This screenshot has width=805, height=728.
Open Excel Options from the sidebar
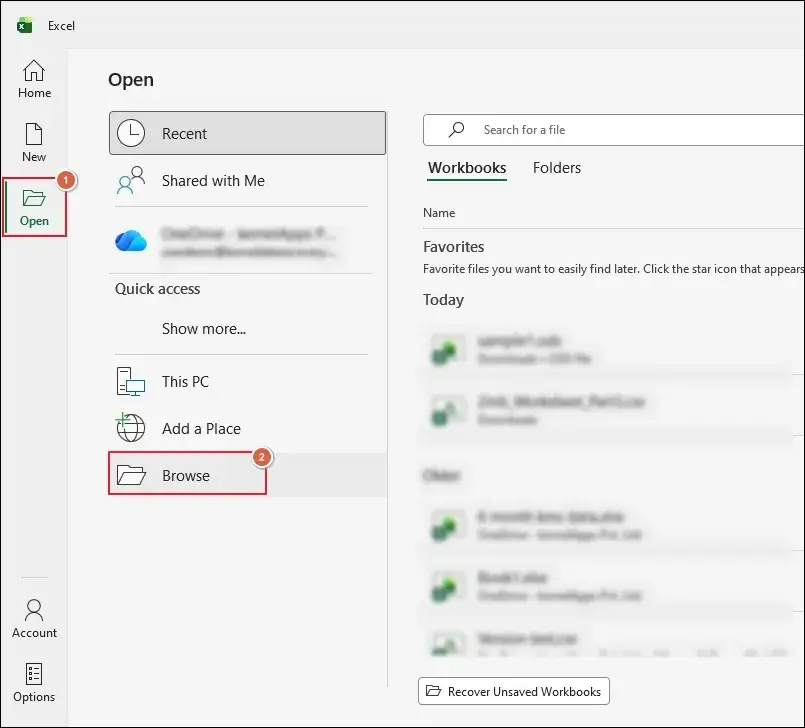[x=34, y=683]
